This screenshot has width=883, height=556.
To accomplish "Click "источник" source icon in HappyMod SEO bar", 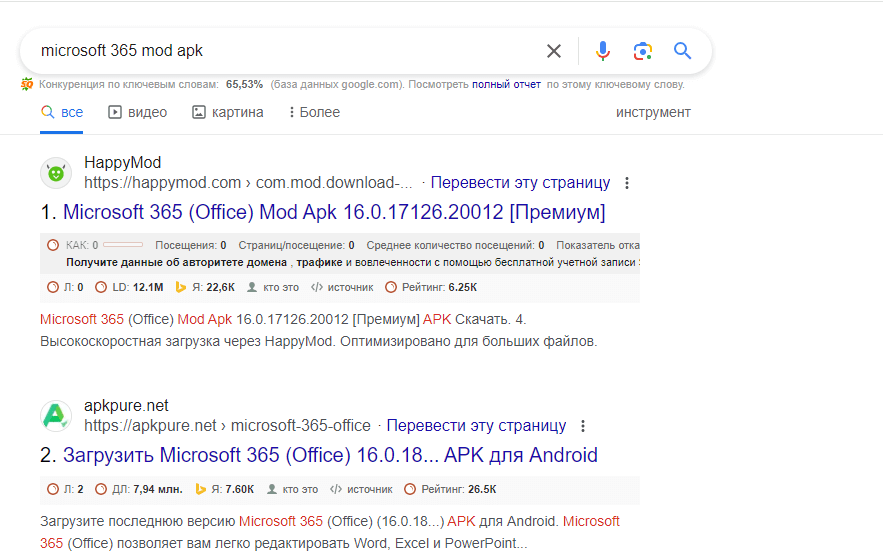I will (342, 287).
